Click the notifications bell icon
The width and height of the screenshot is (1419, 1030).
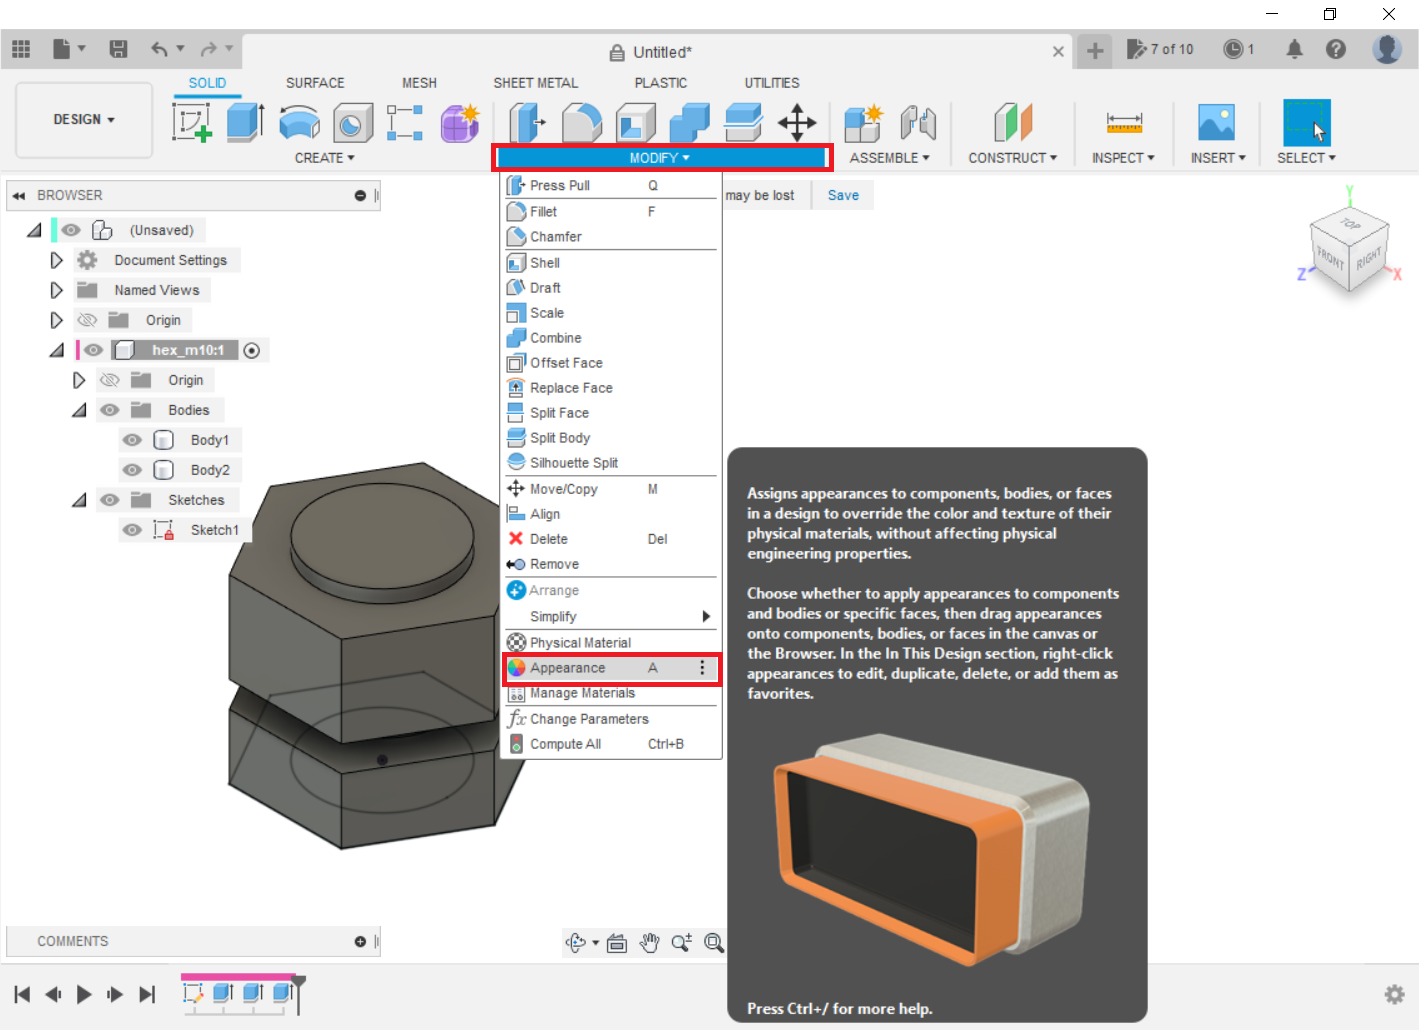pyautogui.click(x=1294, y=49)
